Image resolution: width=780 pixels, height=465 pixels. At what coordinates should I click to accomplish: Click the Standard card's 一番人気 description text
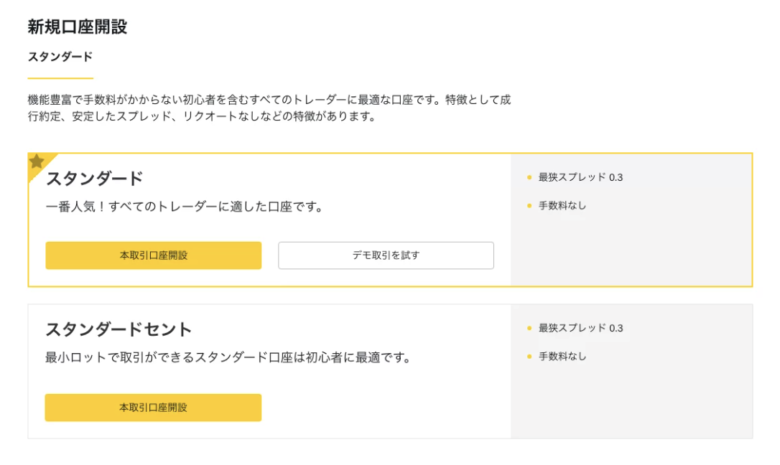tap(185, 206)
